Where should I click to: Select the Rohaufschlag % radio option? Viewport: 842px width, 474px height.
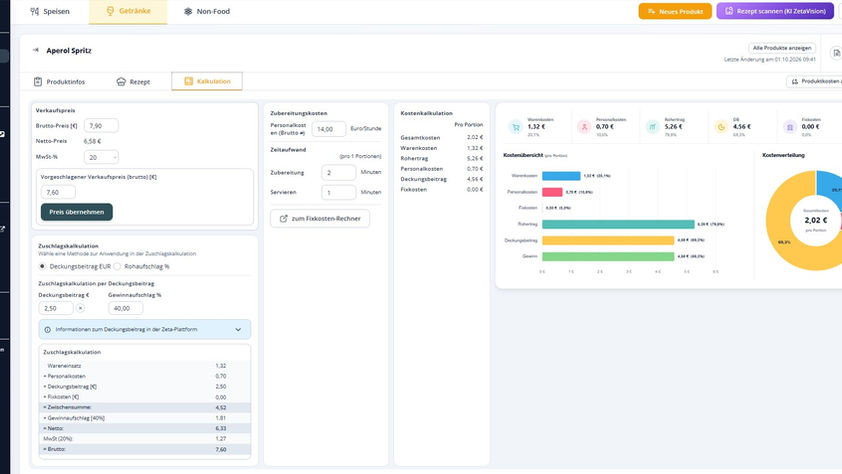click(x=117, y=266)
